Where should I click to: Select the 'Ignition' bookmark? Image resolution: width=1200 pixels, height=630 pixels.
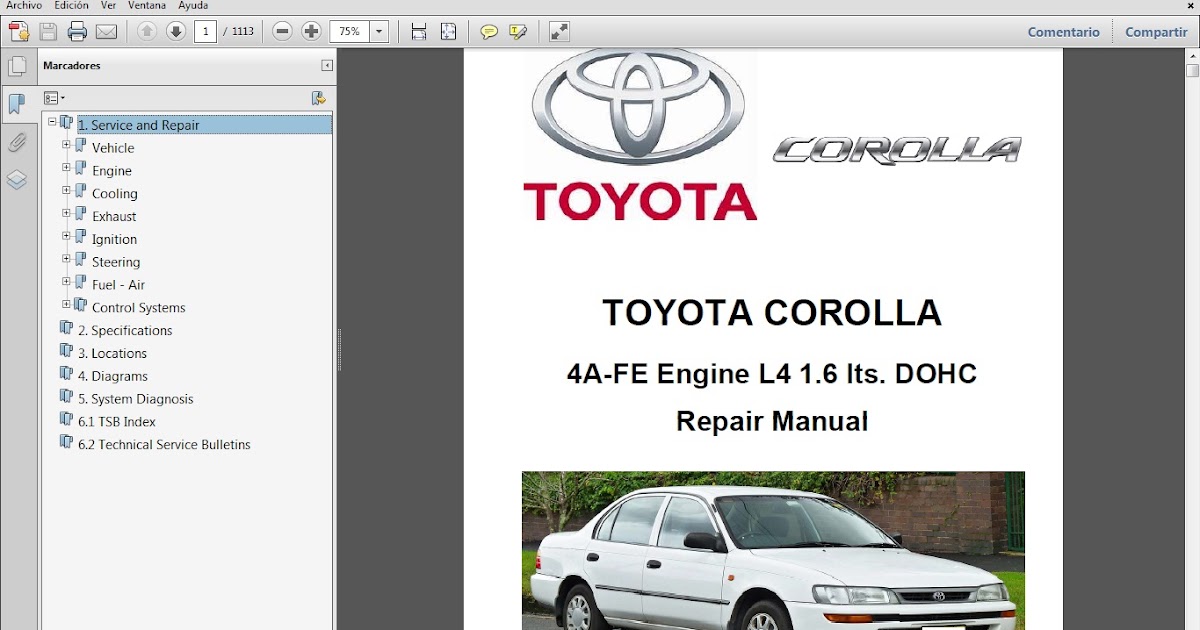tap(115, 239)
